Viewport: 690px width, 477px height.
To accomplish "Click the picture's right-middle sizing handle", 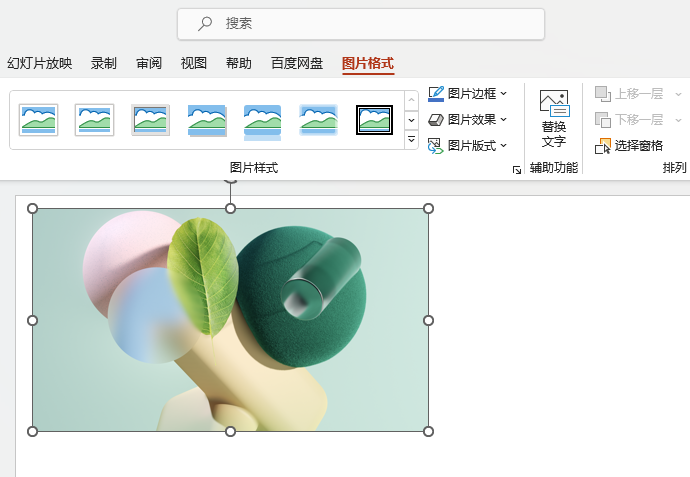I will tap(428, 320).
